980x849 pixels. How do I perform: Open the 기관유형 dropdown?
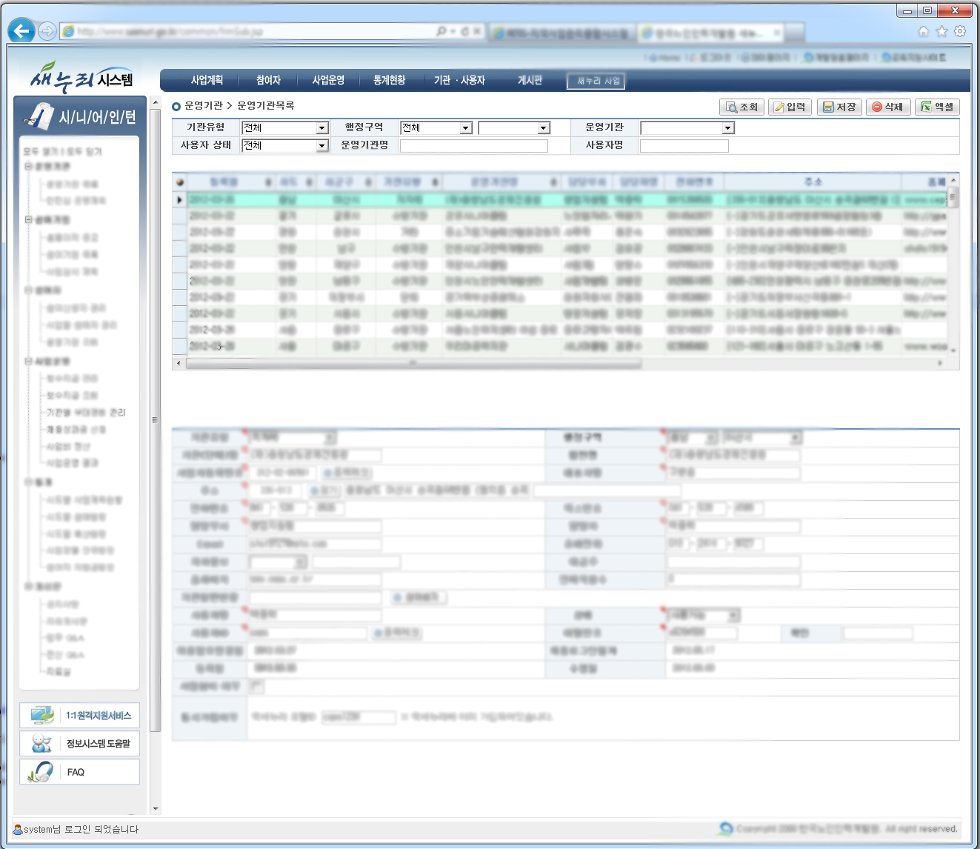point(285,128)
